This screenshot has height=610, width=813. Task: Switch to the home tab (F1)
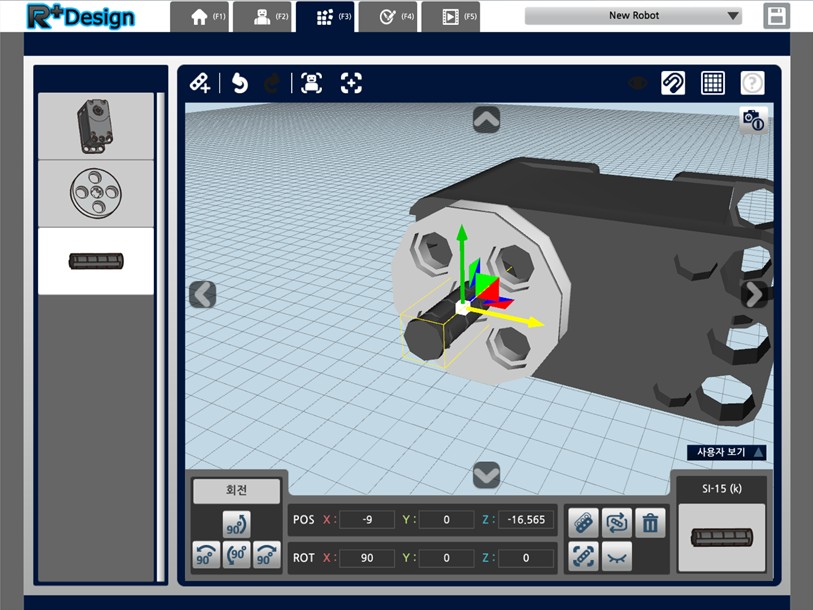coord(200,17)
